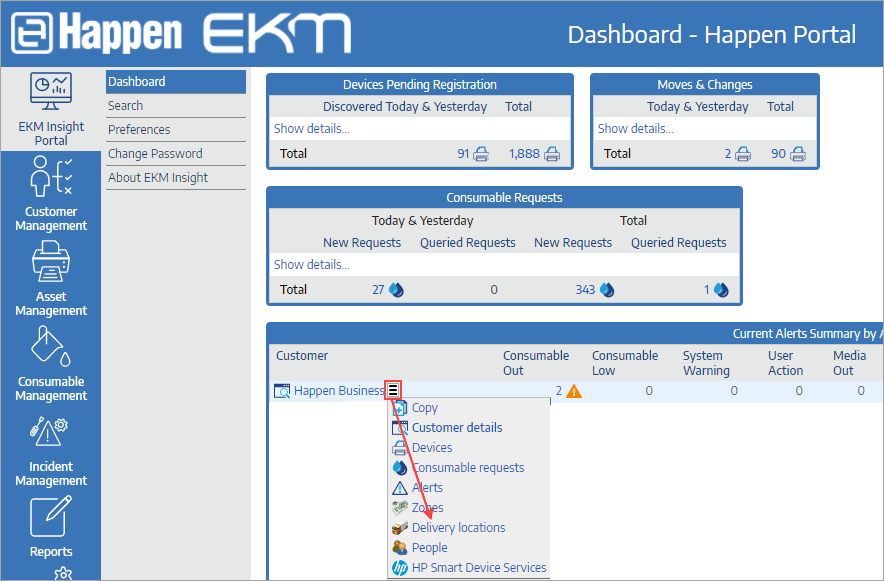Click the System Warning column header

[706, 363]
